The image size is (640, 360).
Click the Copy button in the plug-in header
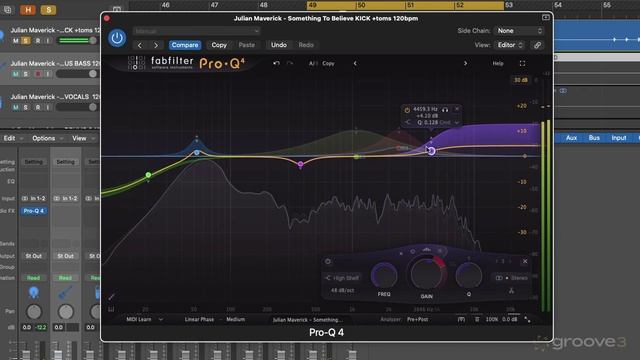pos(219,45)
